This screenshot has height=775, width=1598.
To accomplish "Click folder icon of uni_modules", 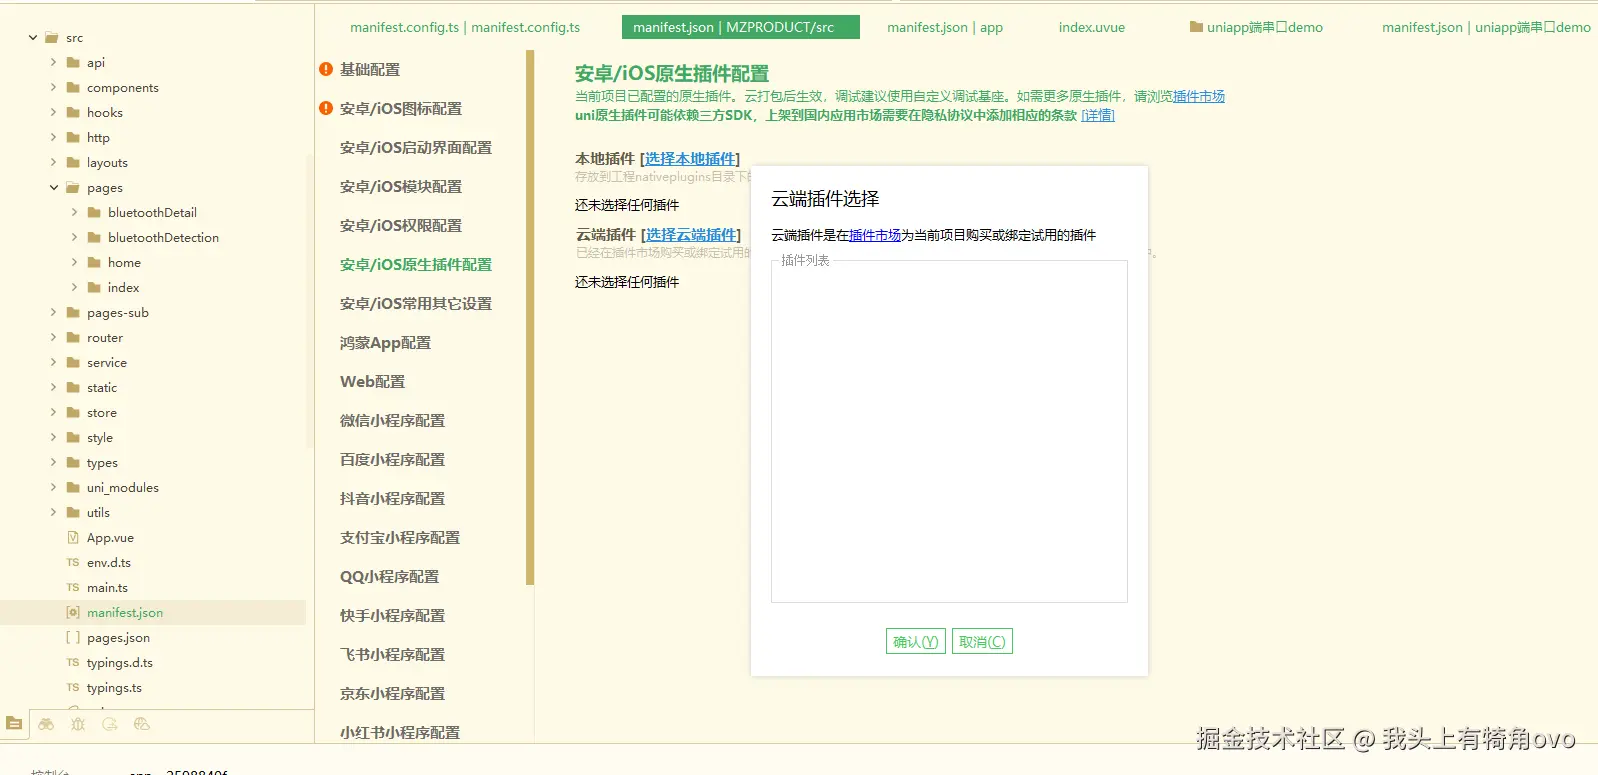I will (x=73, y=487).
